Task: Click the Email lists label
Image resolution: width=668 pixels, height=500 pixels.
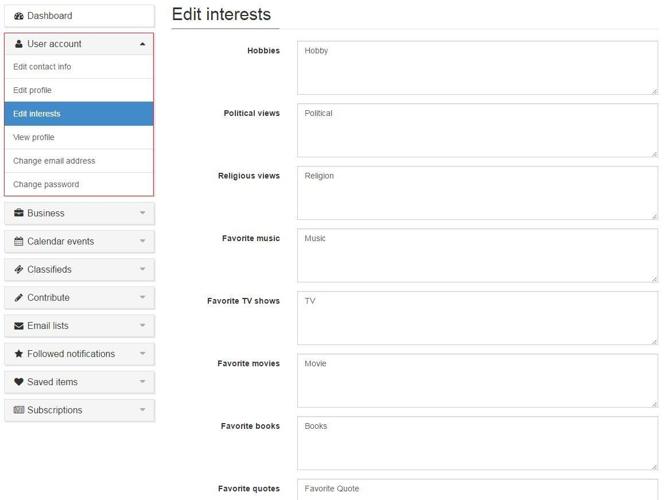Action: tap(48, 325)
